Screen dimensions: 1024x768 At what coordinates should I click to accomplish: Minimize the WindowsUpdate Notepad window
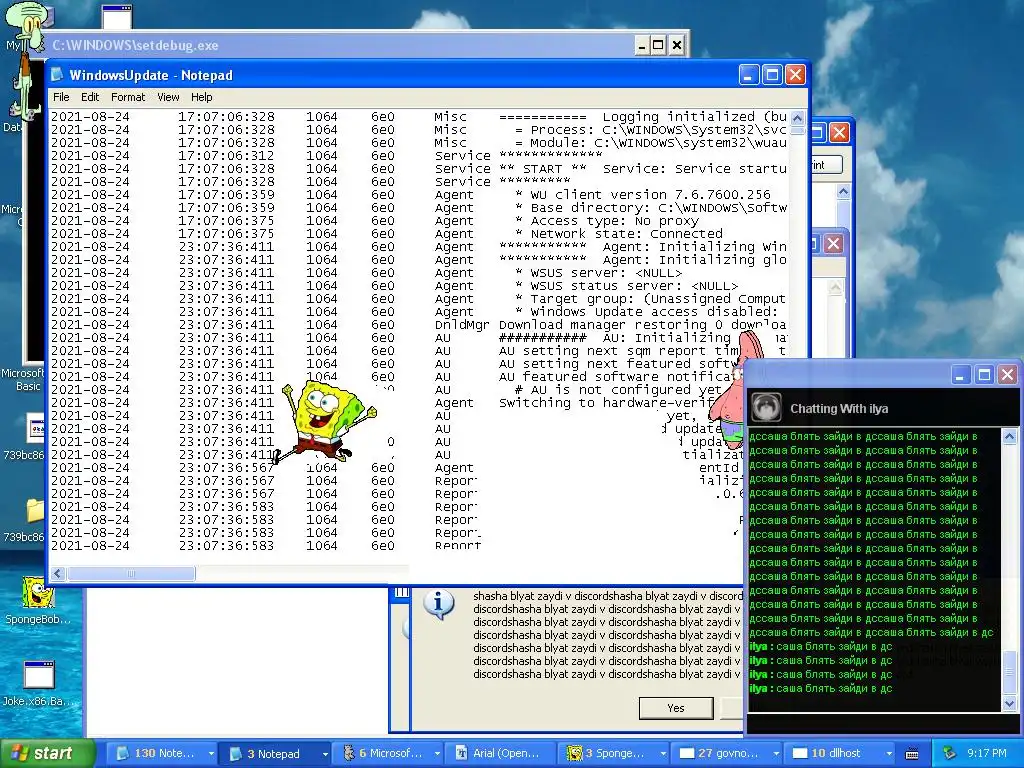748,75
